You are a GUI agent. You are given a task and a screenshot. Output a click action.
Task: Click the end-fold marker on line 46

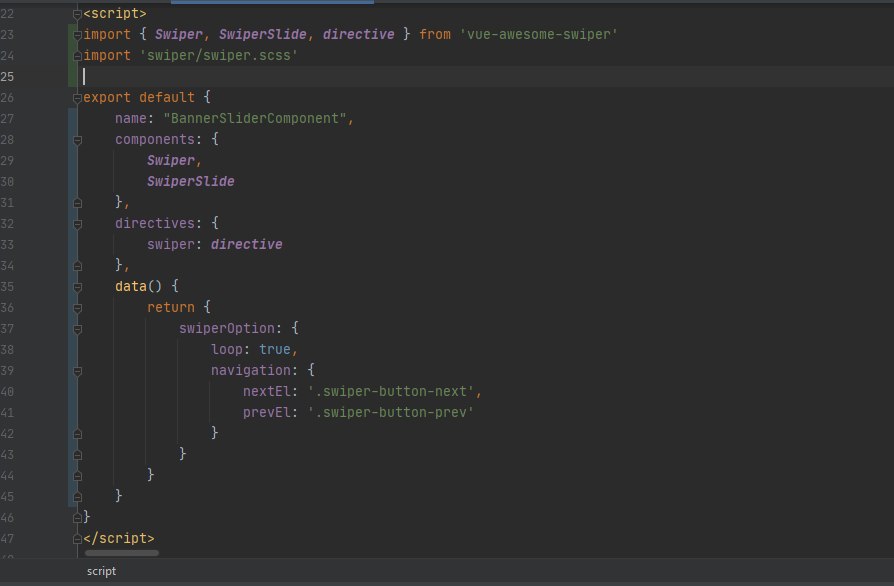tap(78, 518)
